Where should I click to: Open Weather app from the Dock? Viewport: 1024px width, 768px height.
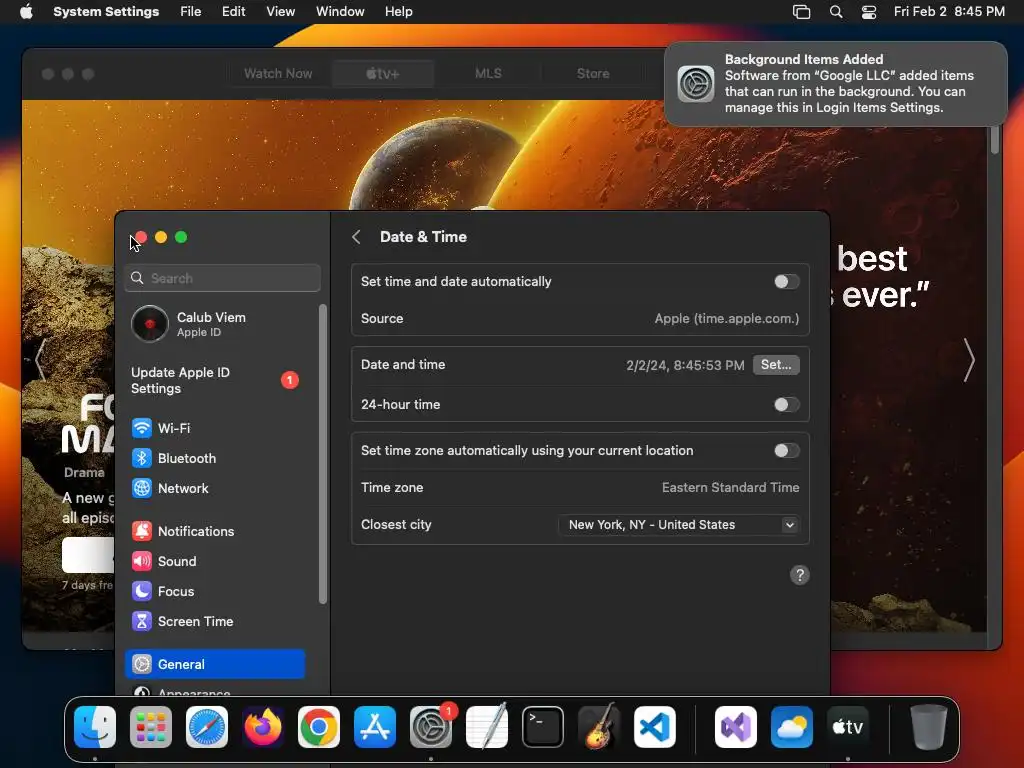[792, 727]
